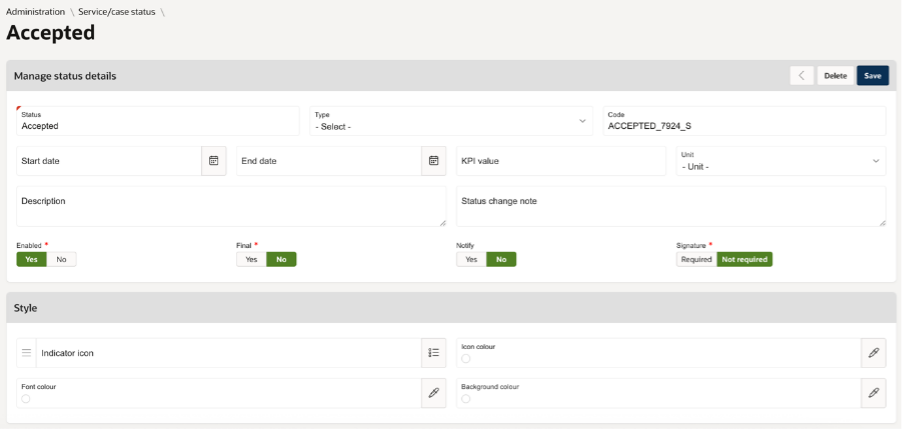Image resolution: width=903 pixels, height=429 pixels.
Task: Set Notify to Yes
Action: [471, 259]
